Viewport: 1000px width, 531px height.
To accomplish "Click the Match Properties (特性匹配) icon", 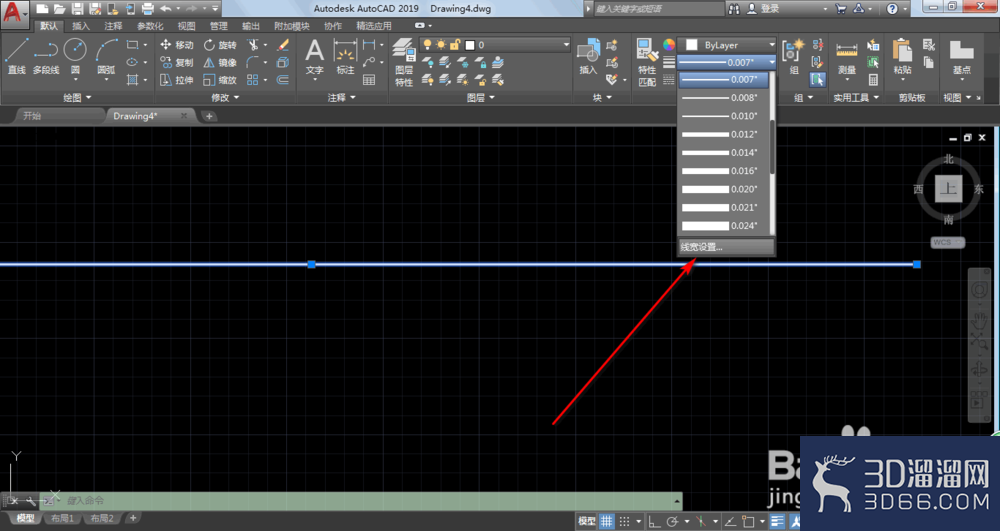I will [x=647, y=62].
